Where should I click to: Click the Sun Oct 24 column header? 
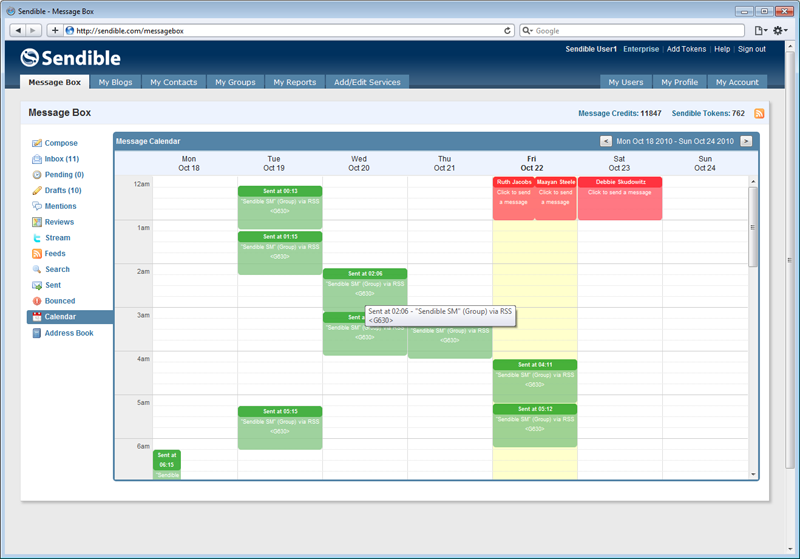coord(705,163)
